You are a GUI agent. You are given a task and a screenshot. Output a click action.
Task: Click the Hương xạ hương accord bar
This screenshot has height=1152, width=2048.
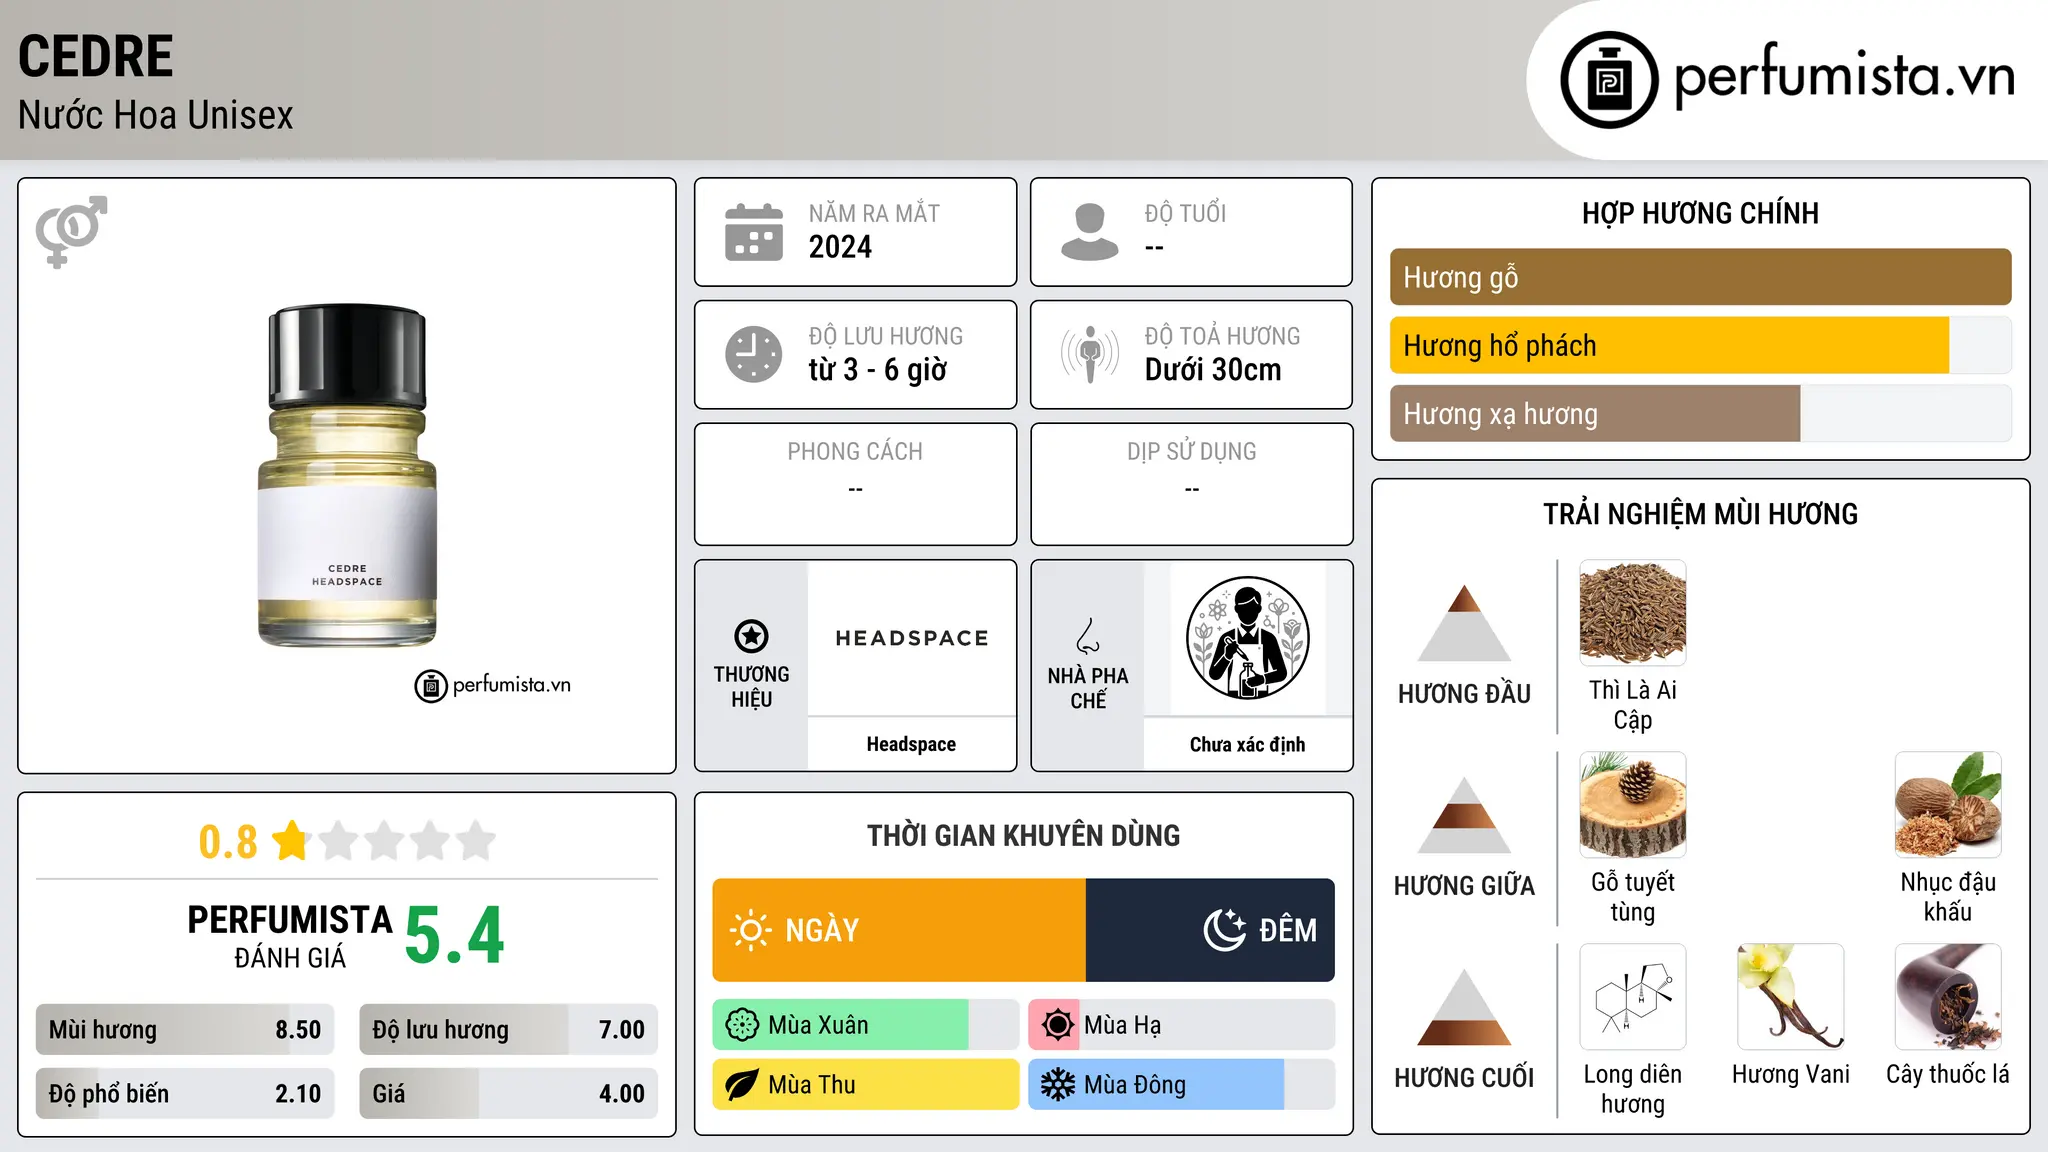tap(1700, 413)
